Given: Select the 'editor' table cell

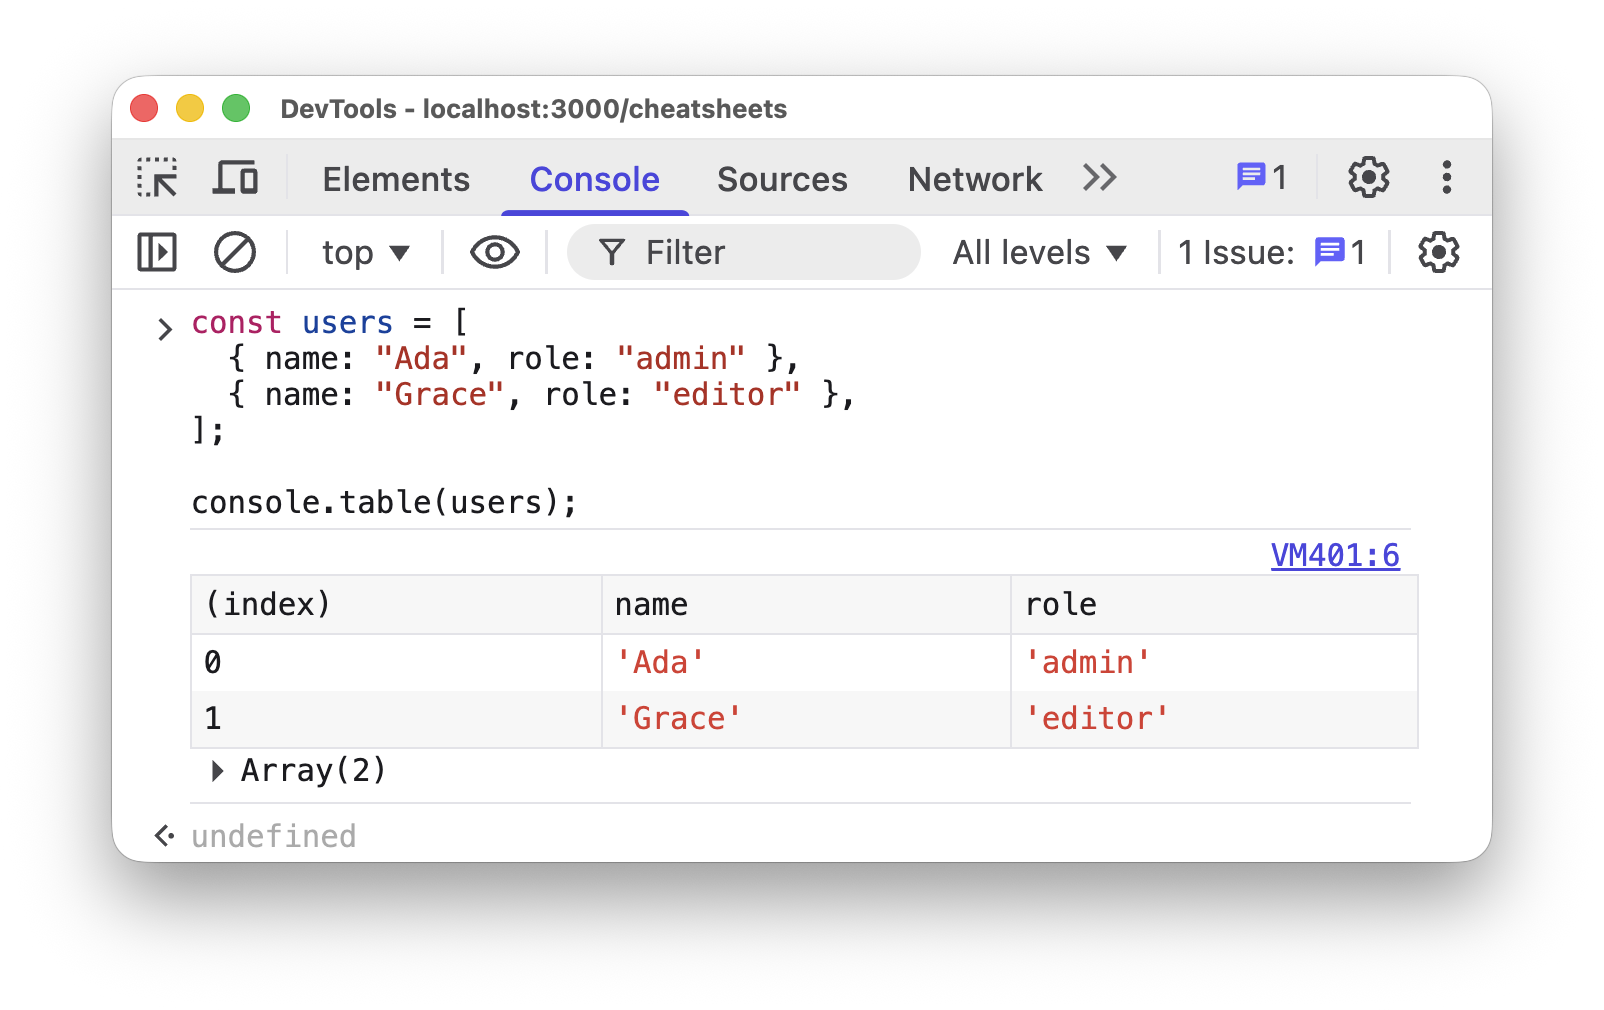Looking at the screenshot, I should [1215, 718].
